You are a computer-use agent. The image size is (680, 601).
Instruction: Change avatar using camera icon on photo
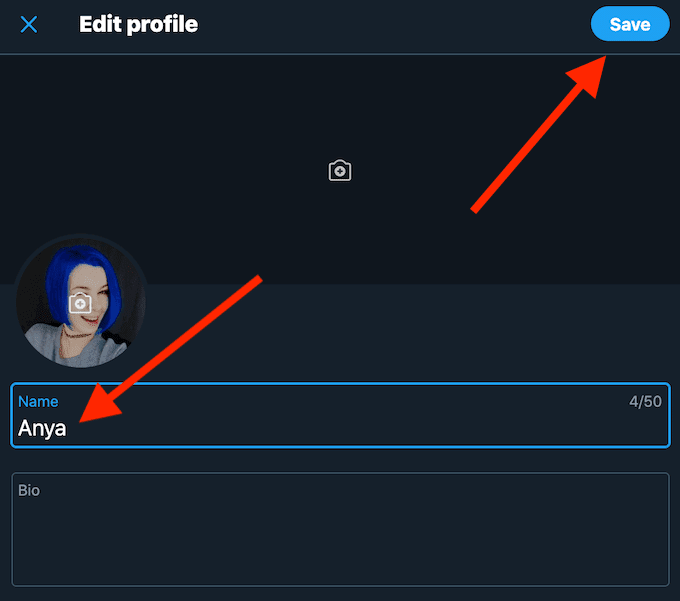pos(80,302)
